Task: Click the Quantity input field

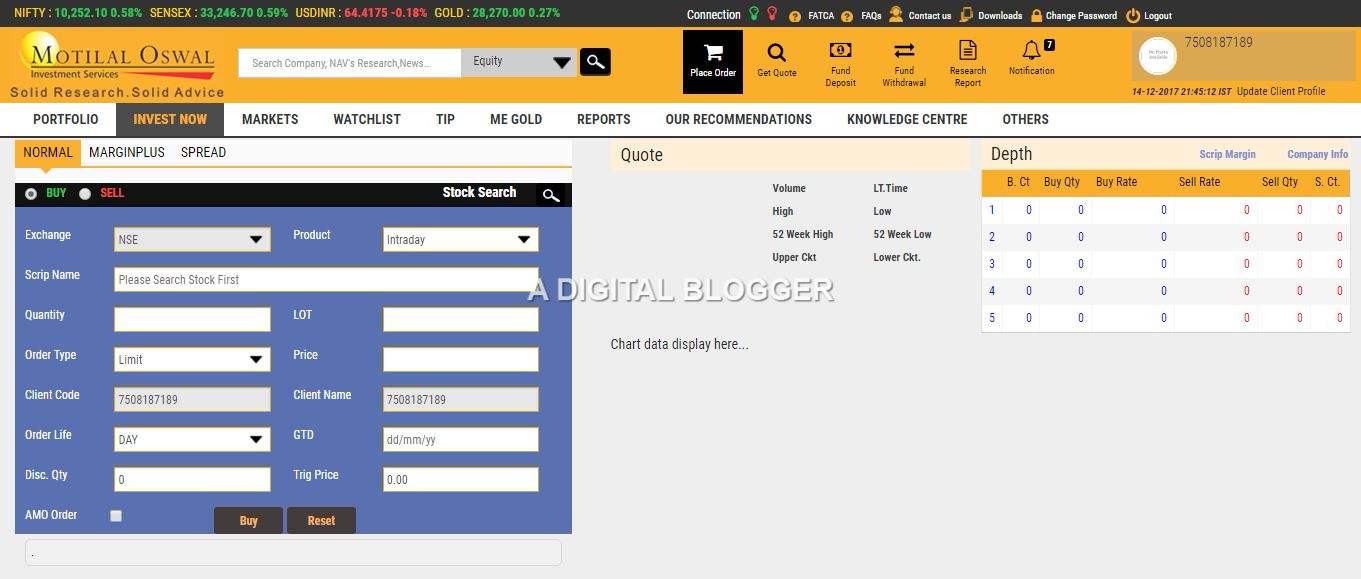Action: tap(192, 320)
